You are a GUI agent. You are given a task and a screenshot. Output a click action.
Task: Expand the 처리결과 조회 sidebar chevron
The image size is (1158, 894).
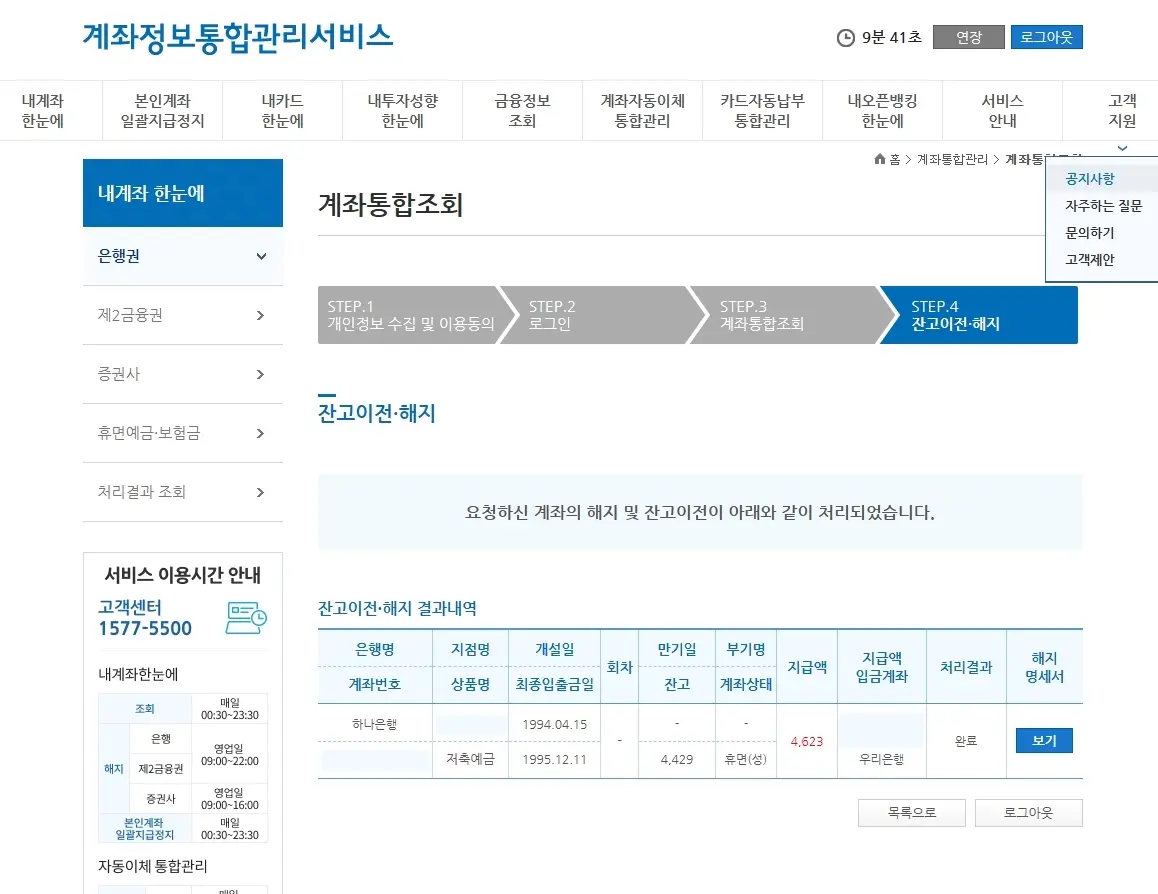click(x=260, y=492)
